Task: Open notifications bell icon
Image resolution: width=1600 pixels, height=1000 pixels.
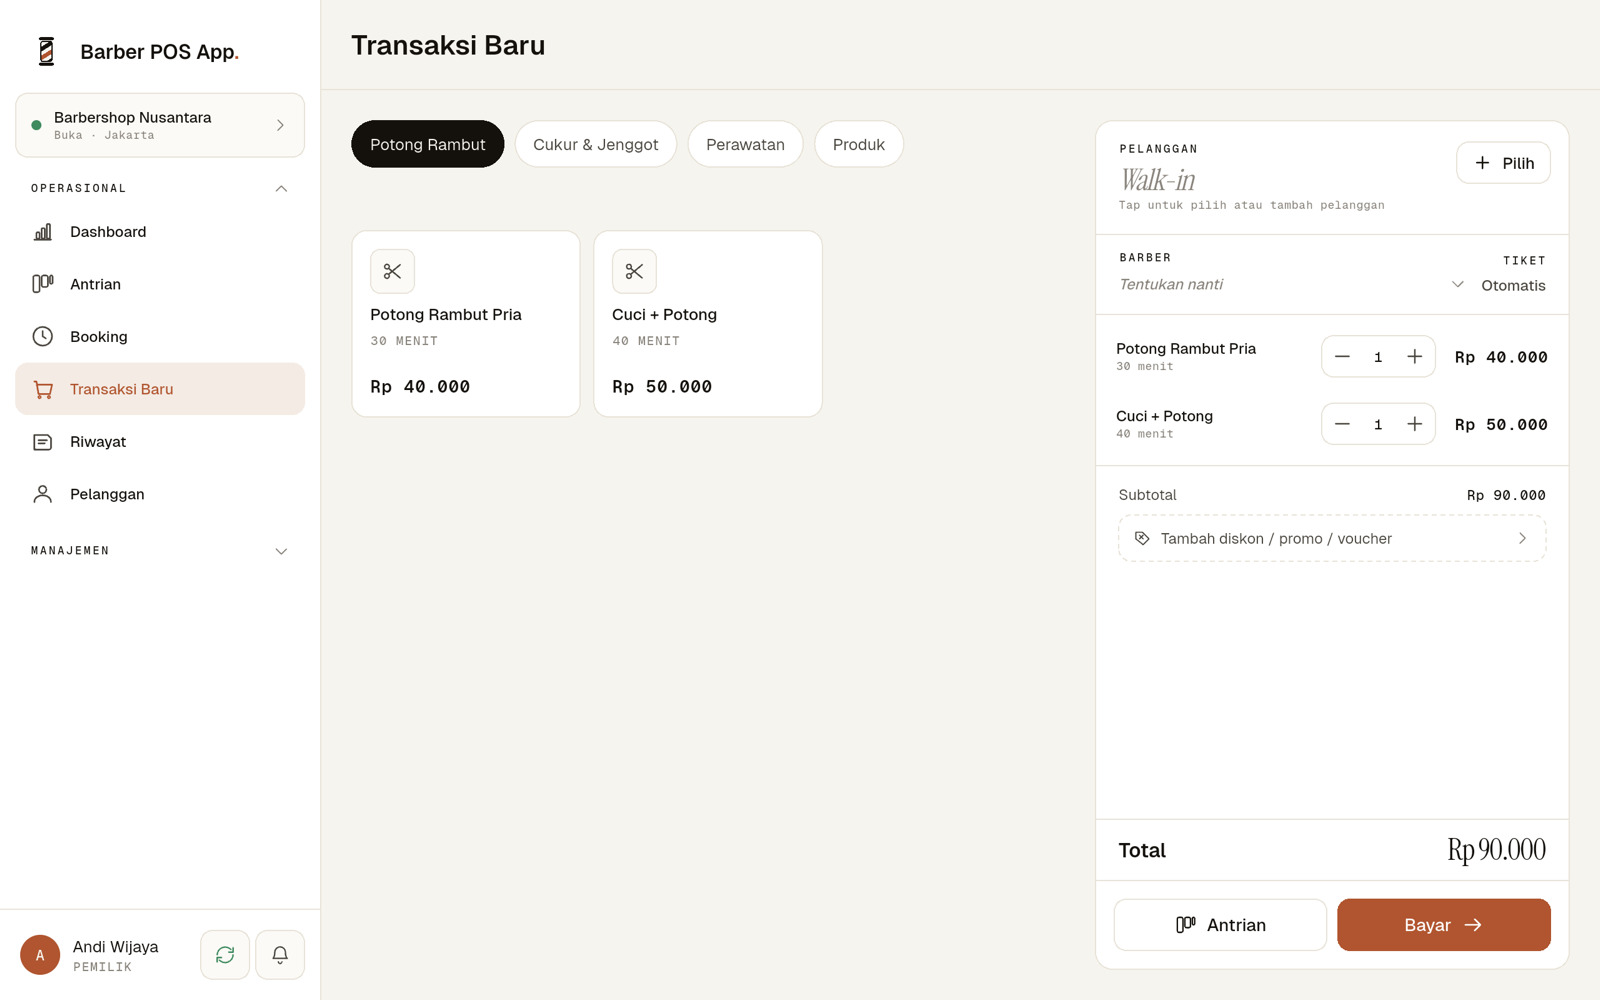Action: (280, 955)
